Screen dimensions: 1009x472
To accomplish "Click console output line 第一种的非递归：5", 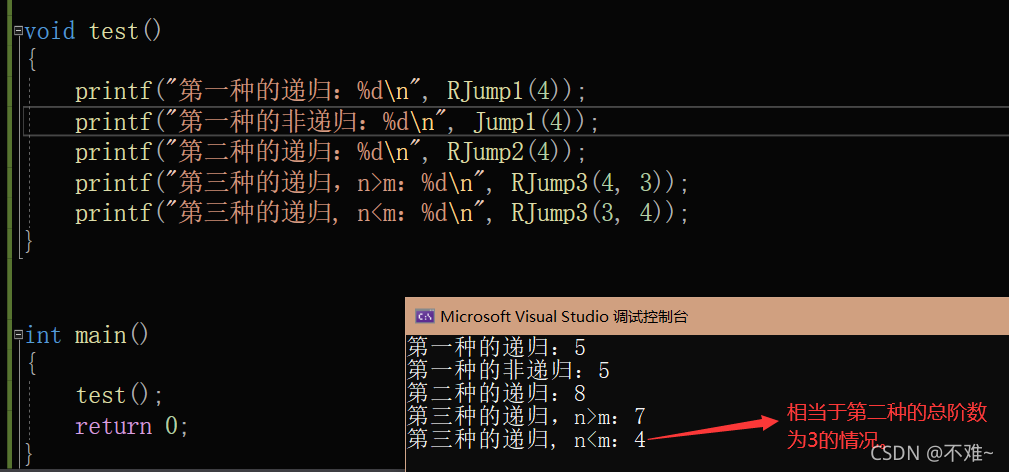I will [508, 371].
